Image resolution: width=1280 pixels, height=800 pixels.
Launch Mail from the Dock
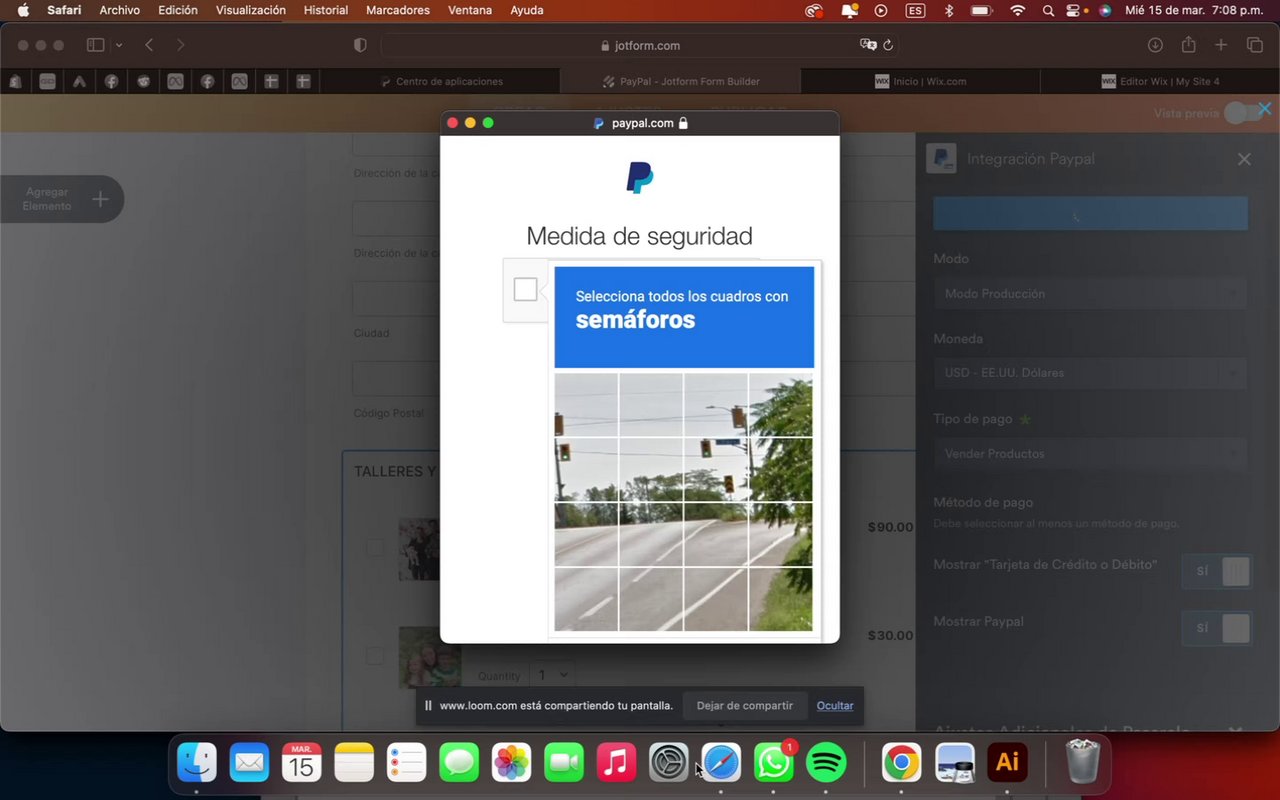point(249,763)
